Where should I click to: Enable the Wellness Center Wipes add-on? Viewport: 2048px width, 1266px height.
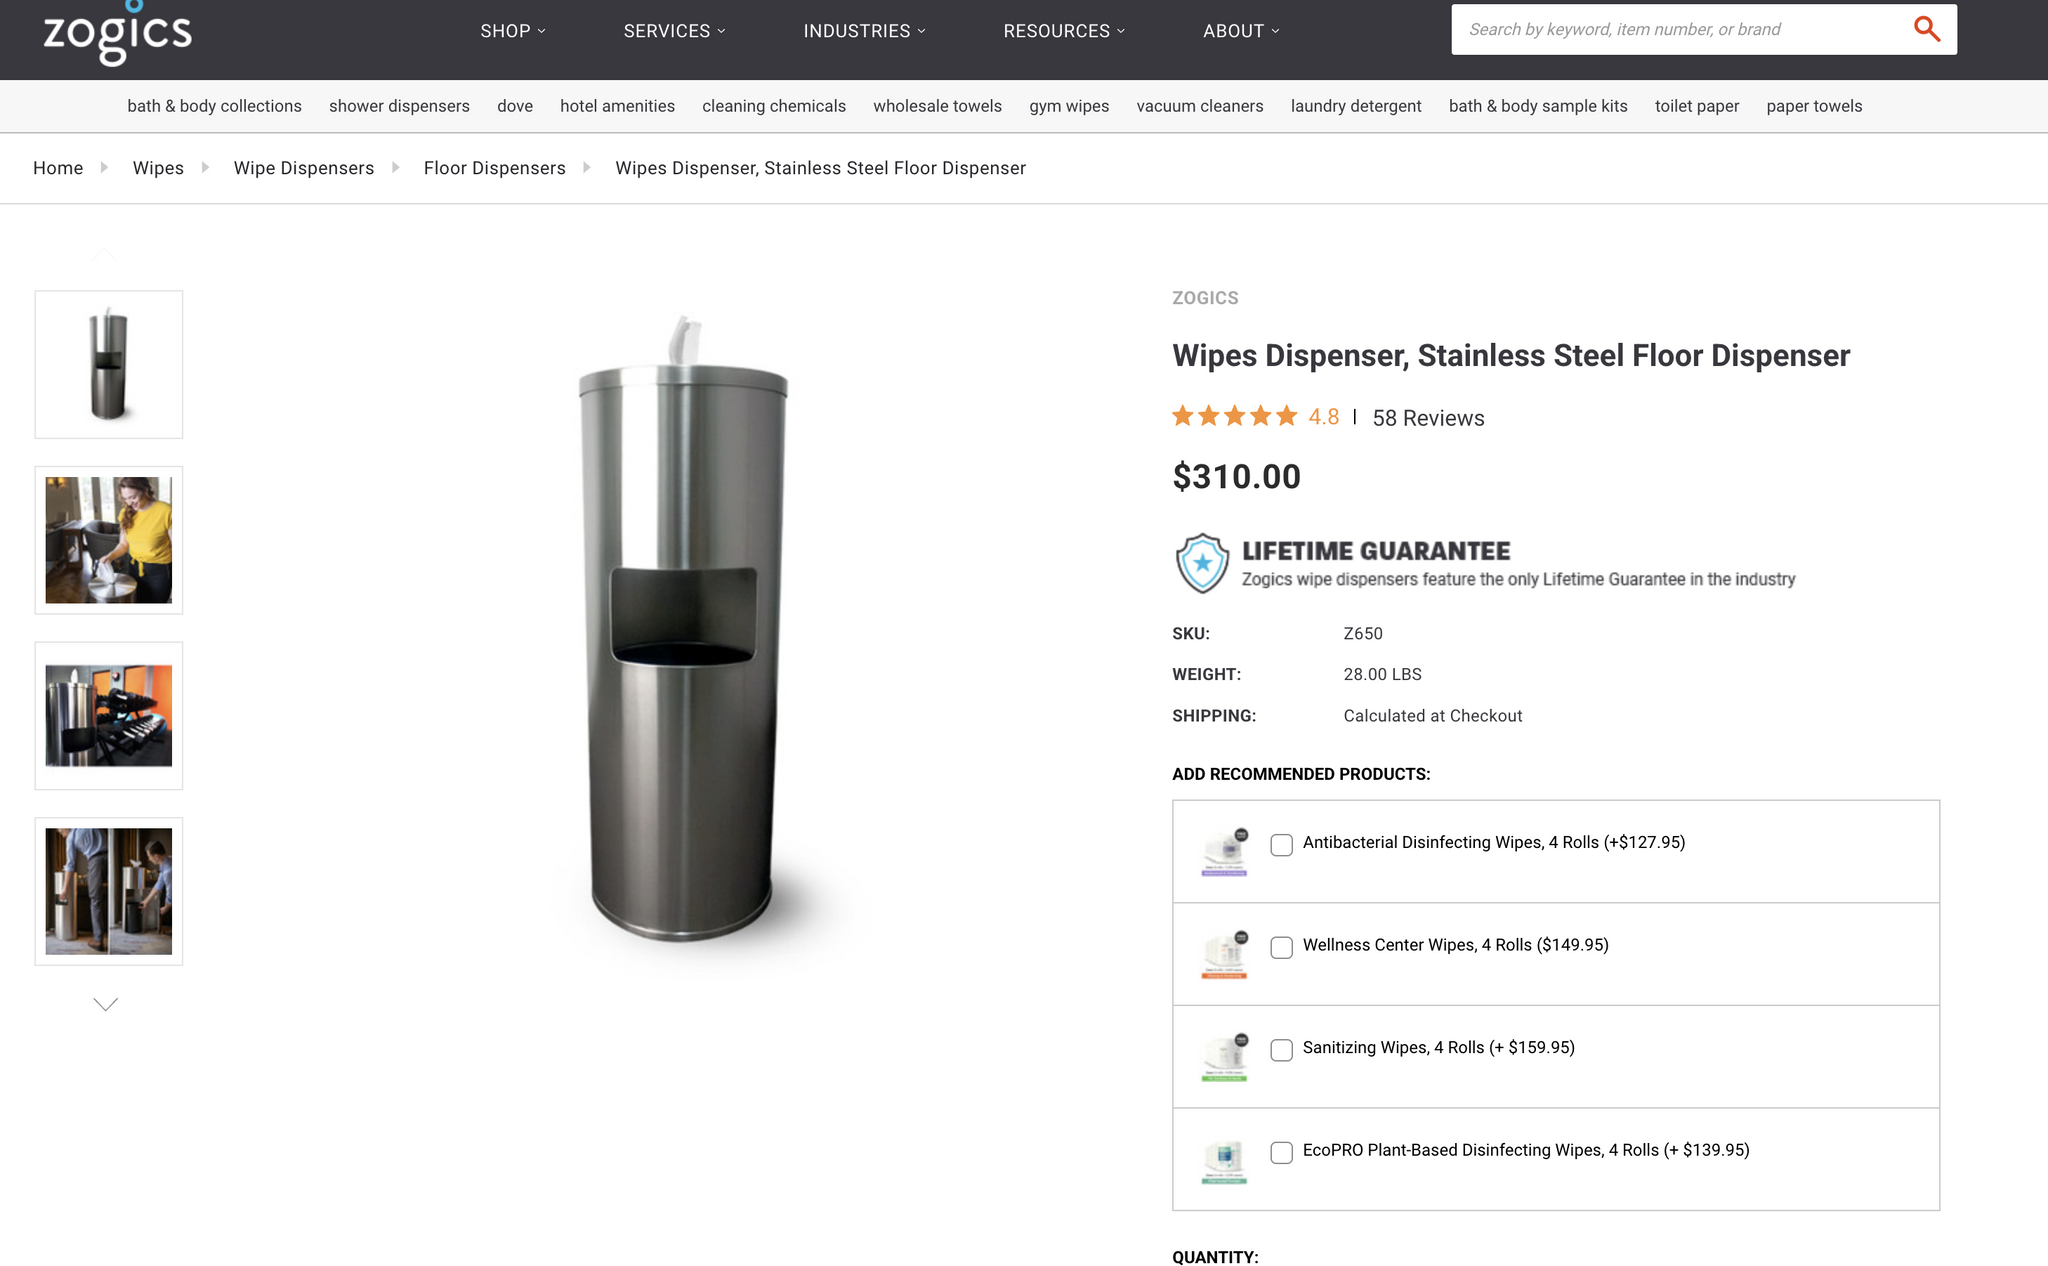(x=1281, y=947)
